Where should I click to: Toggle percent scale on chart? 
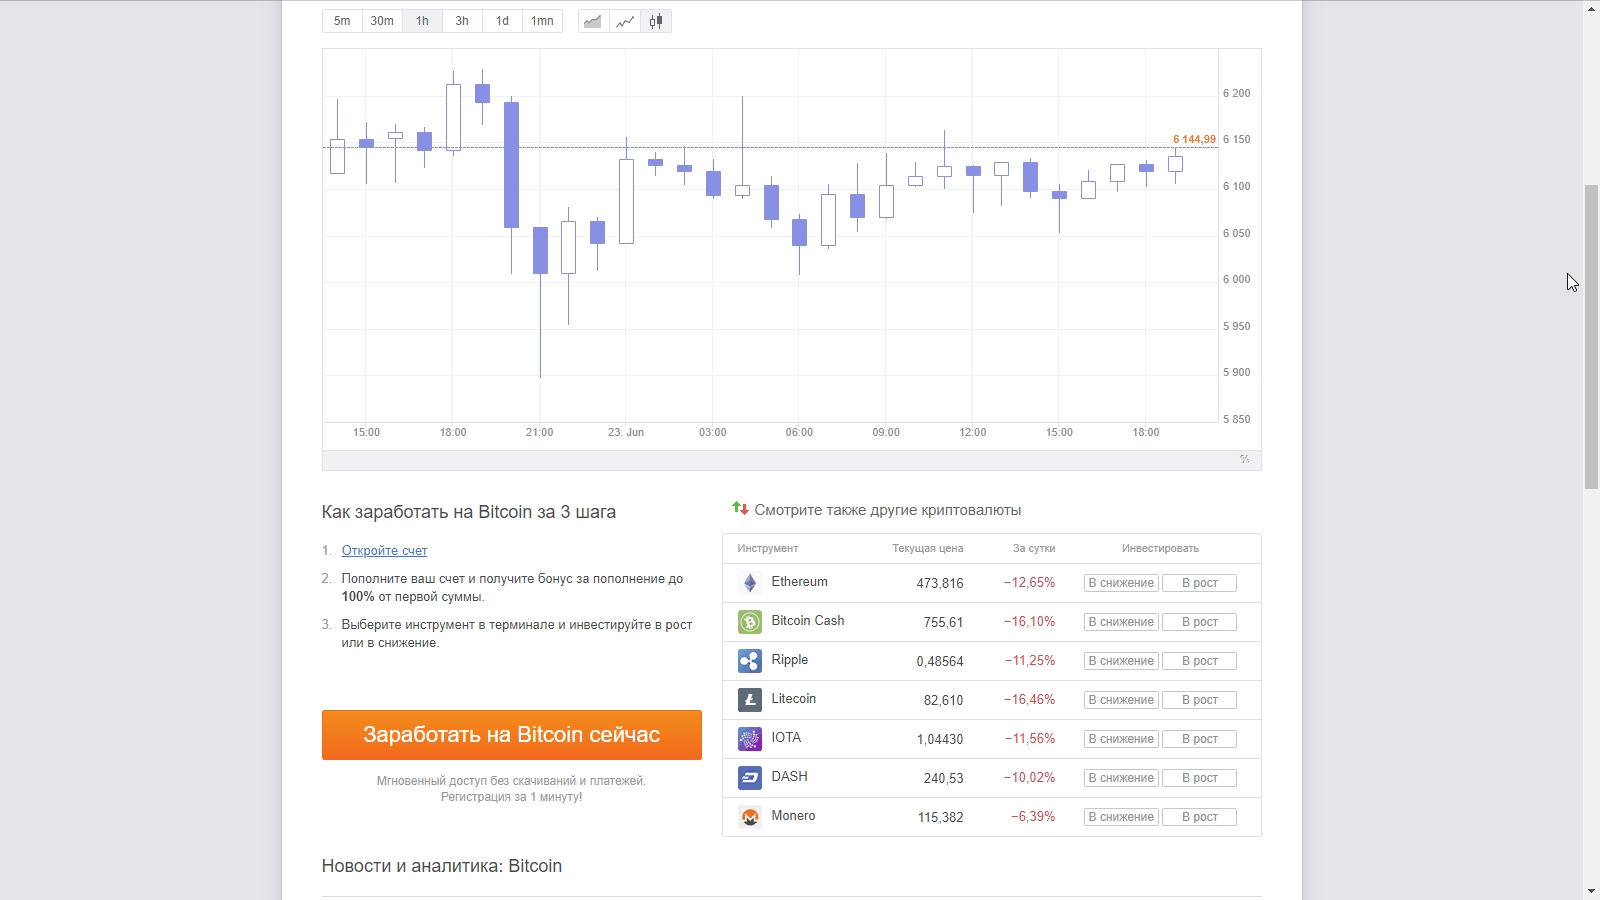pos(1245,459)
